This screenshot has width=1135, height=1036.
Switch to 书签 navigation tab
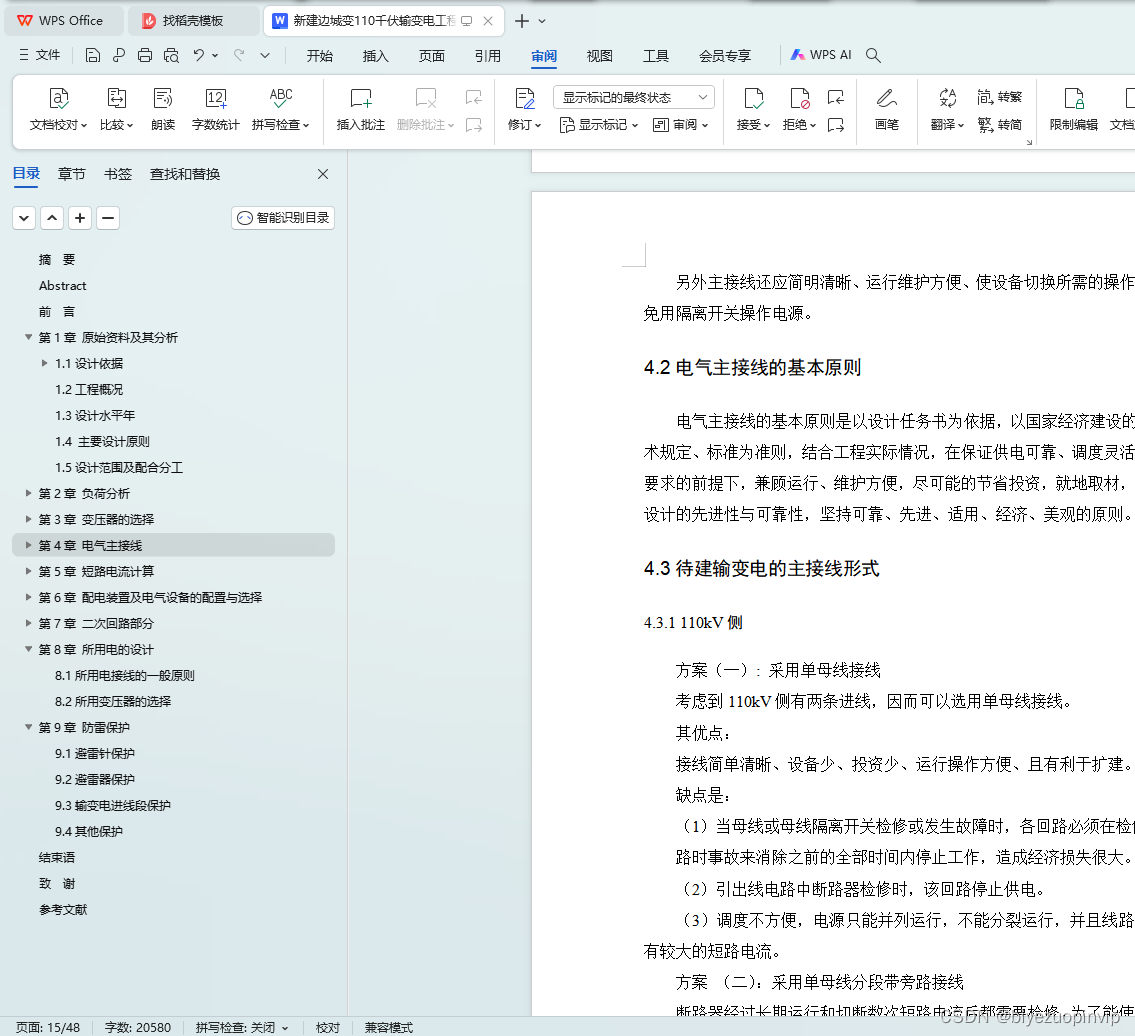[117, 174]
